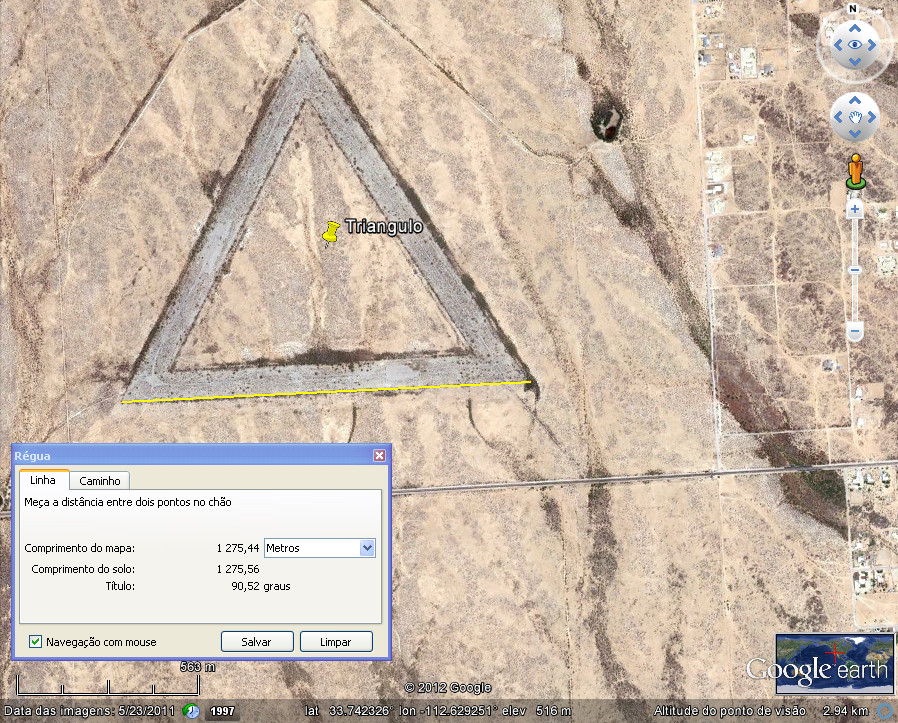Click the Salvar button

(x=257, y=642)
